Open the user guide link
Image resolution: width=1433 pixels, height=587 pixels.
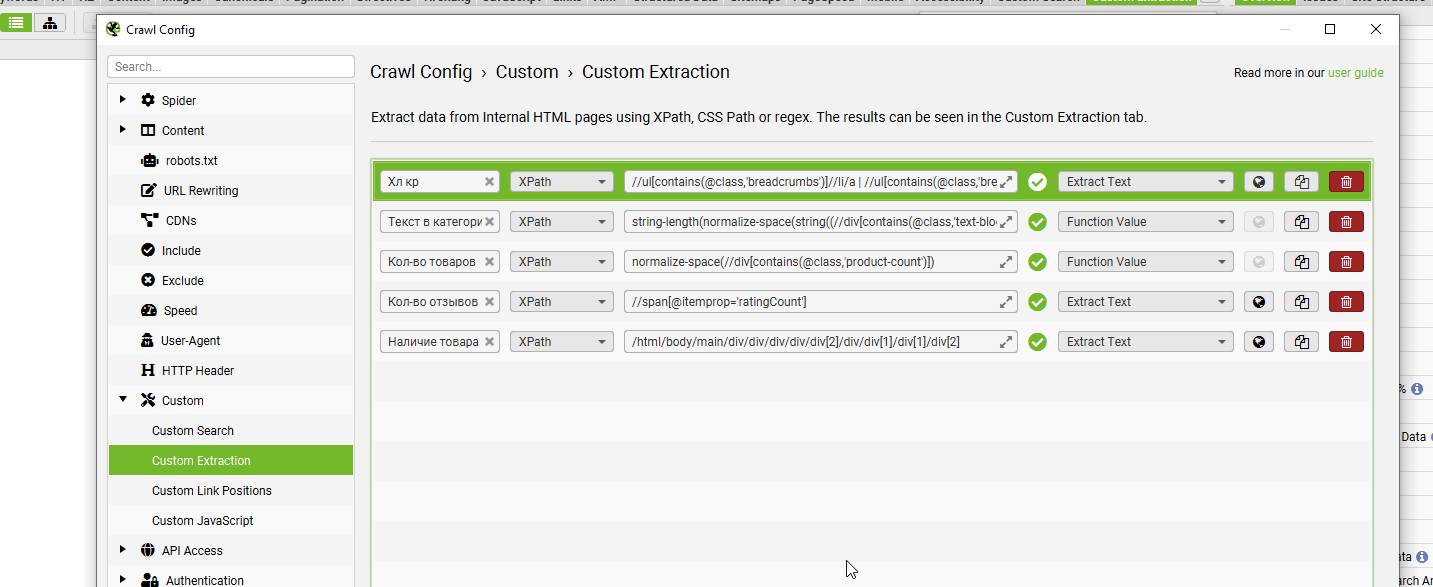point(1355,73)
